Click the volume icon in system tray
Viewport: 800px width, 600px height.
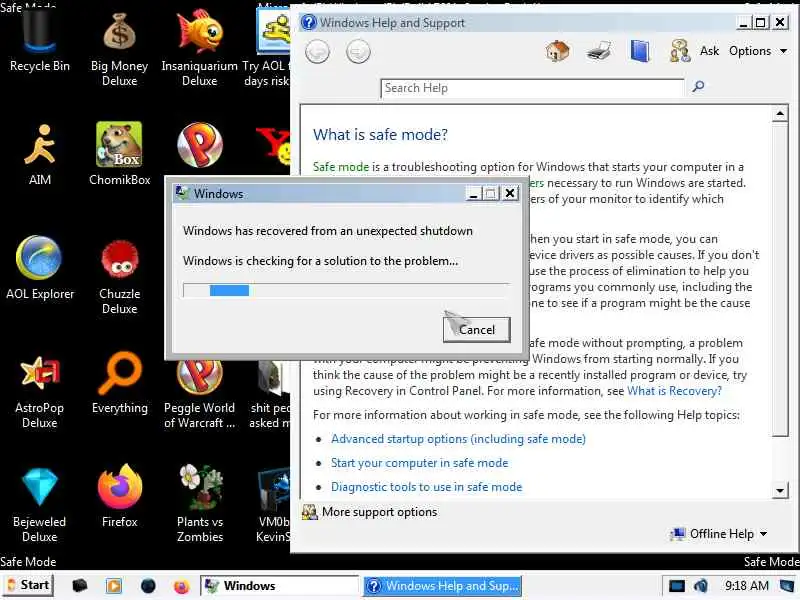700,586
